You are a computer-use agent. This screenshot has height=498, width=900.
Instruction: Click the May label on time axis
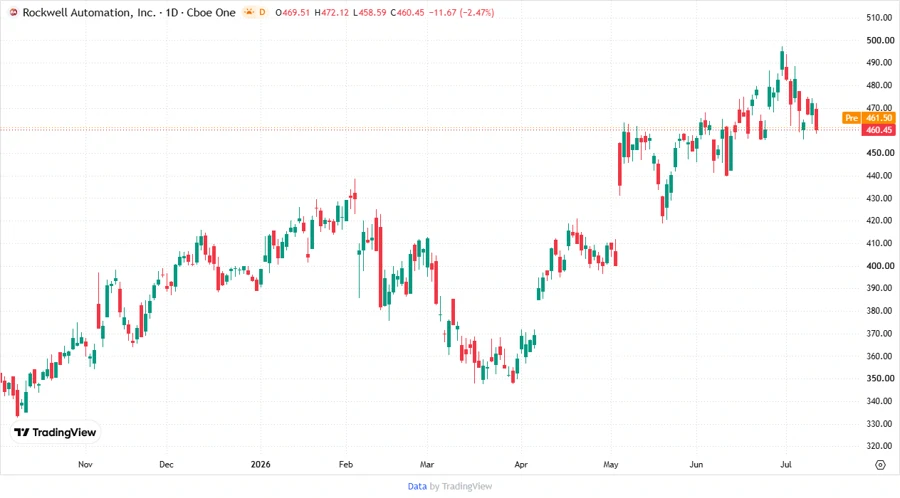point(611,464)
